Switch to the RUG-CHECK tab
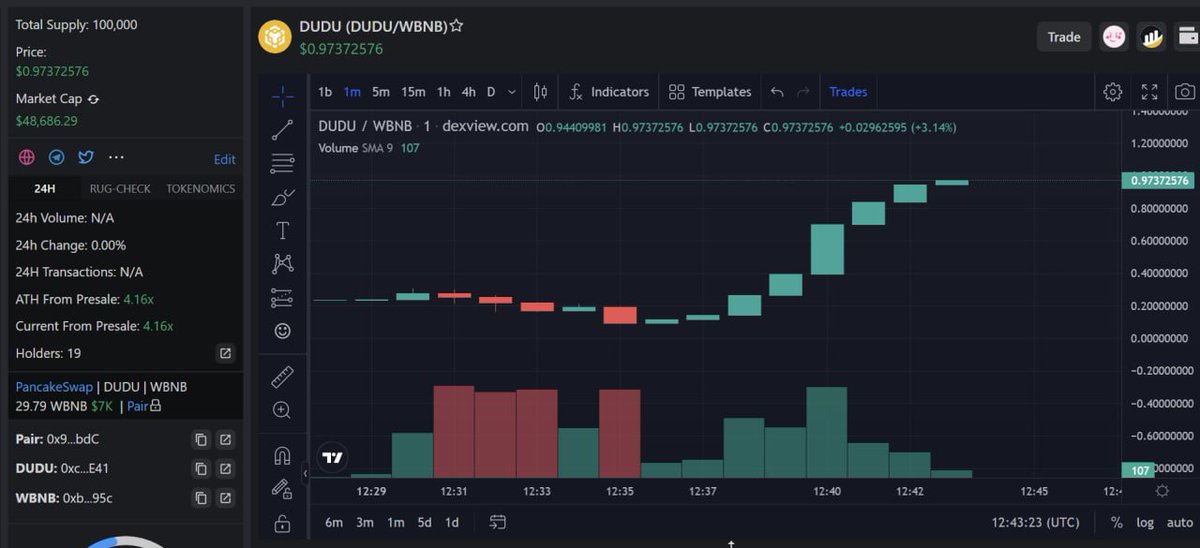This screenshot has width=1200, height=548. [120, 188]
